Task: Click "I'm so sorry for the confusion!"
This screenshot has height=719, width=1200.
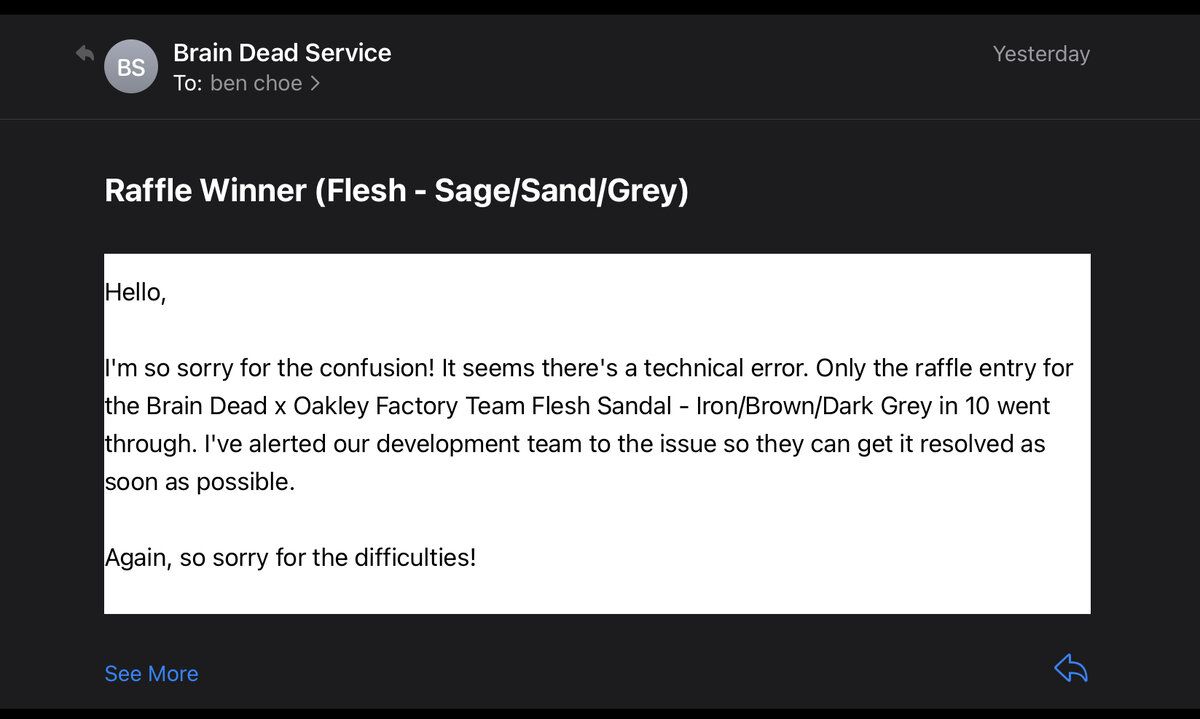Action: coord(270,368)
